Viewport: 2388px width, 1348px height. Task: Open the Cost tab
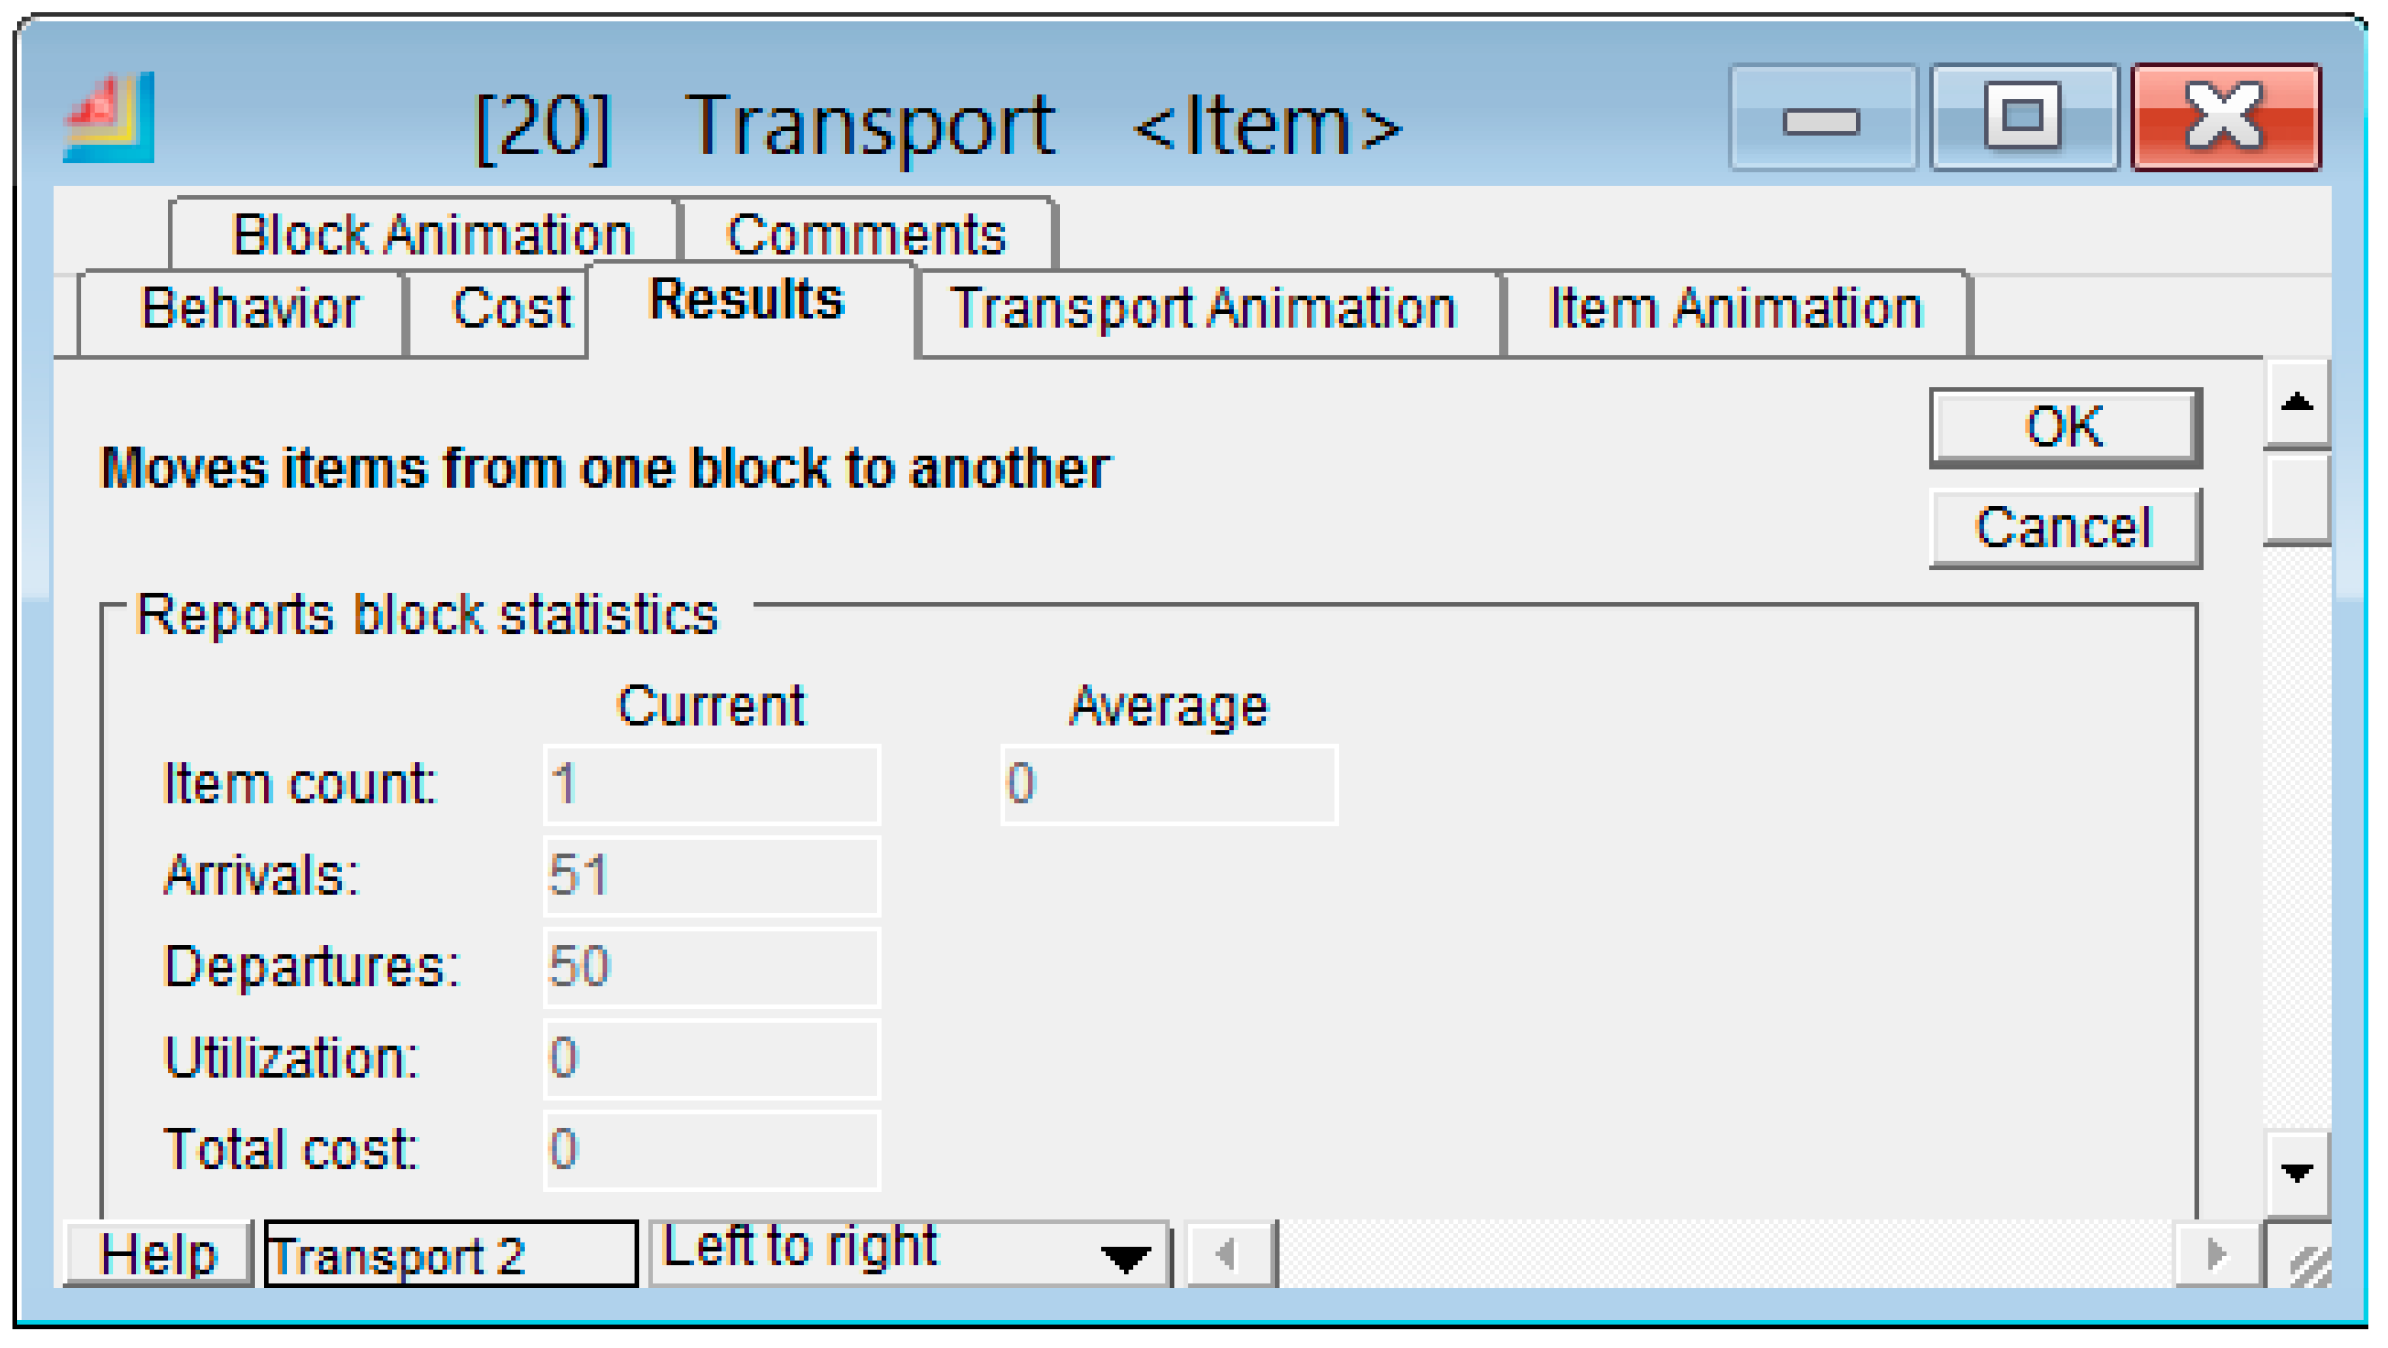pyautogui.click(x=510, y=309)
